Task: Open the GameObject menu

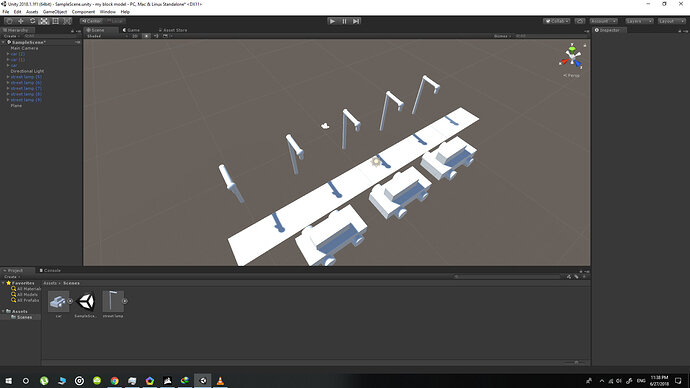Action: (55, 12)
